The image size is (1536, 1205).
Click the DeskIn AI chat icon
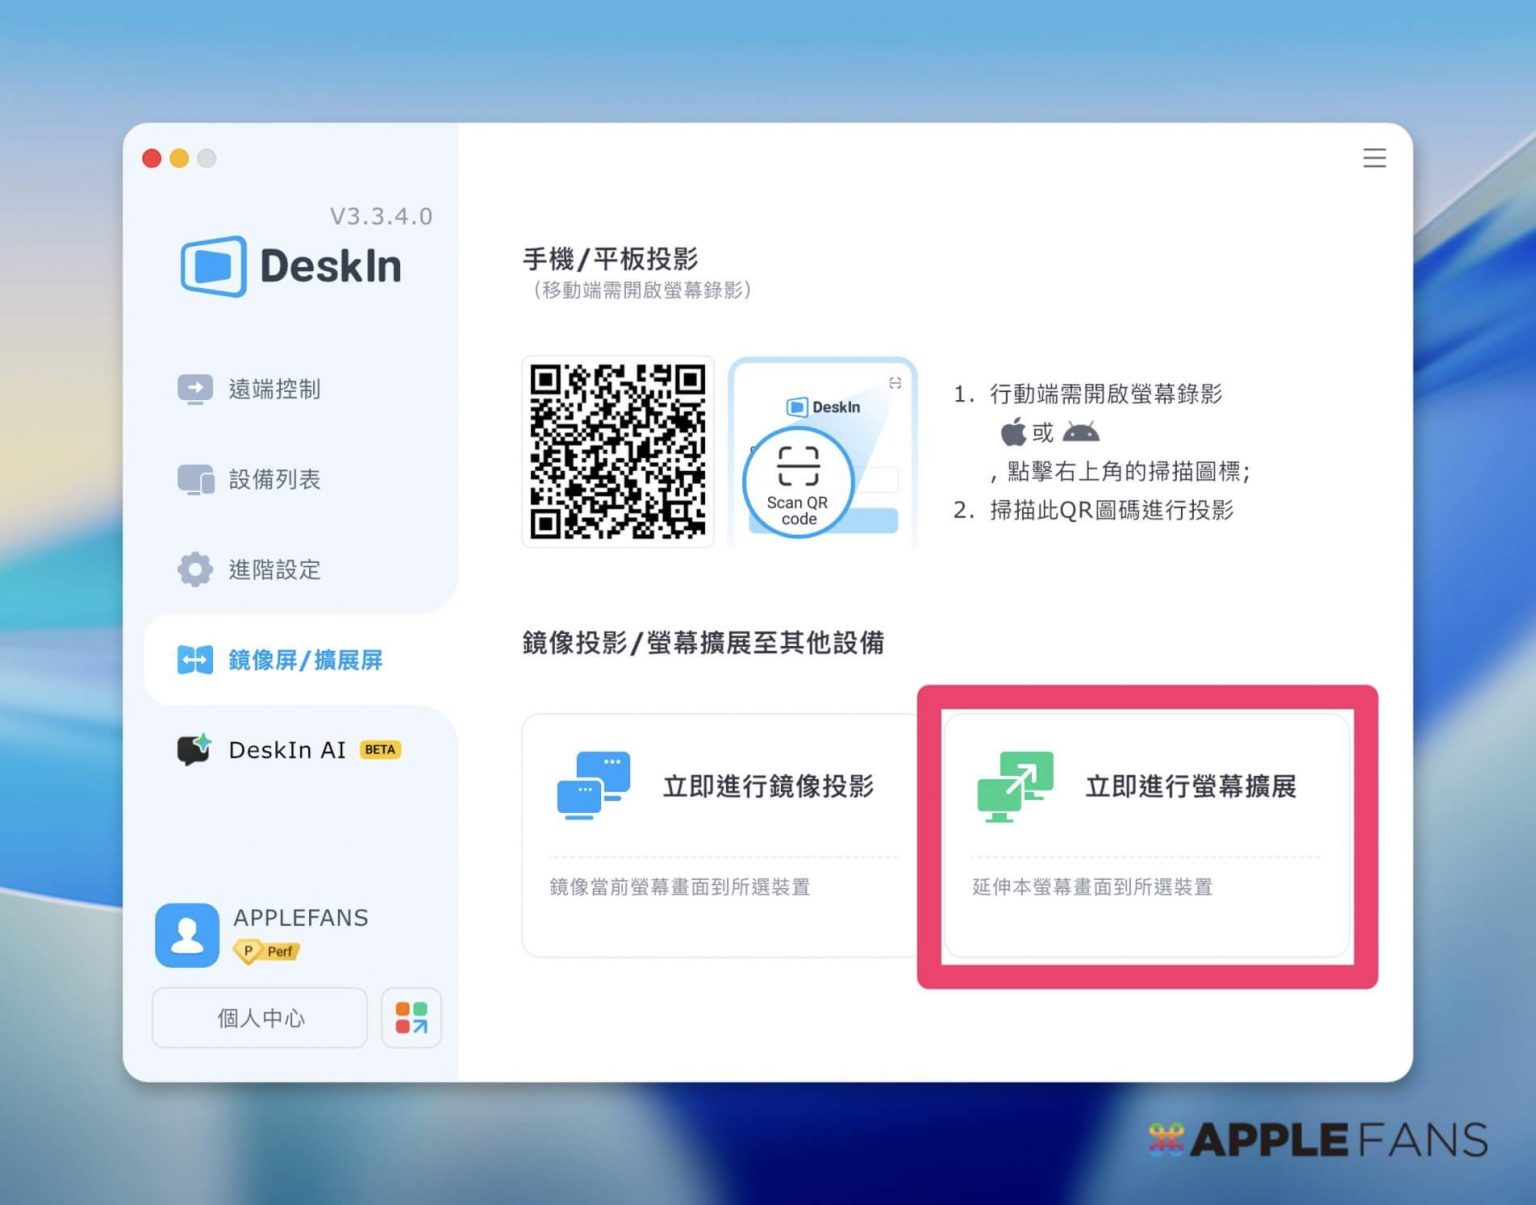pyautogui.click(x=194, y=749)
